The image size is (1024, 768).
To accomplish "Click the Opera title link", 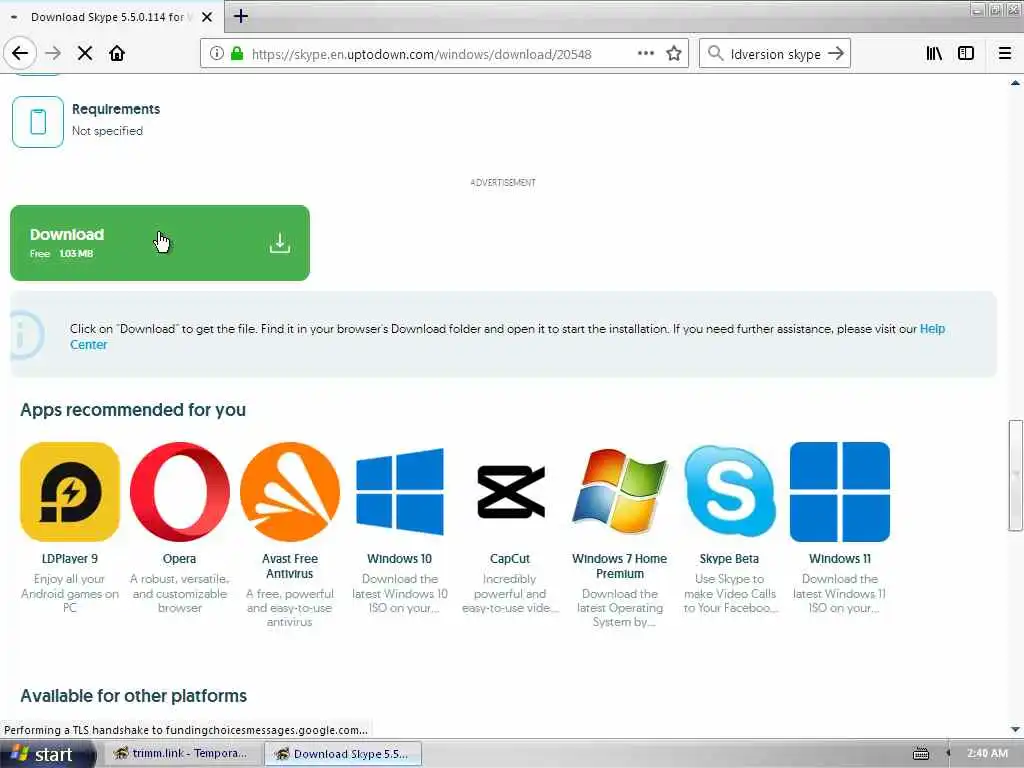I will [x=180, y=559].
